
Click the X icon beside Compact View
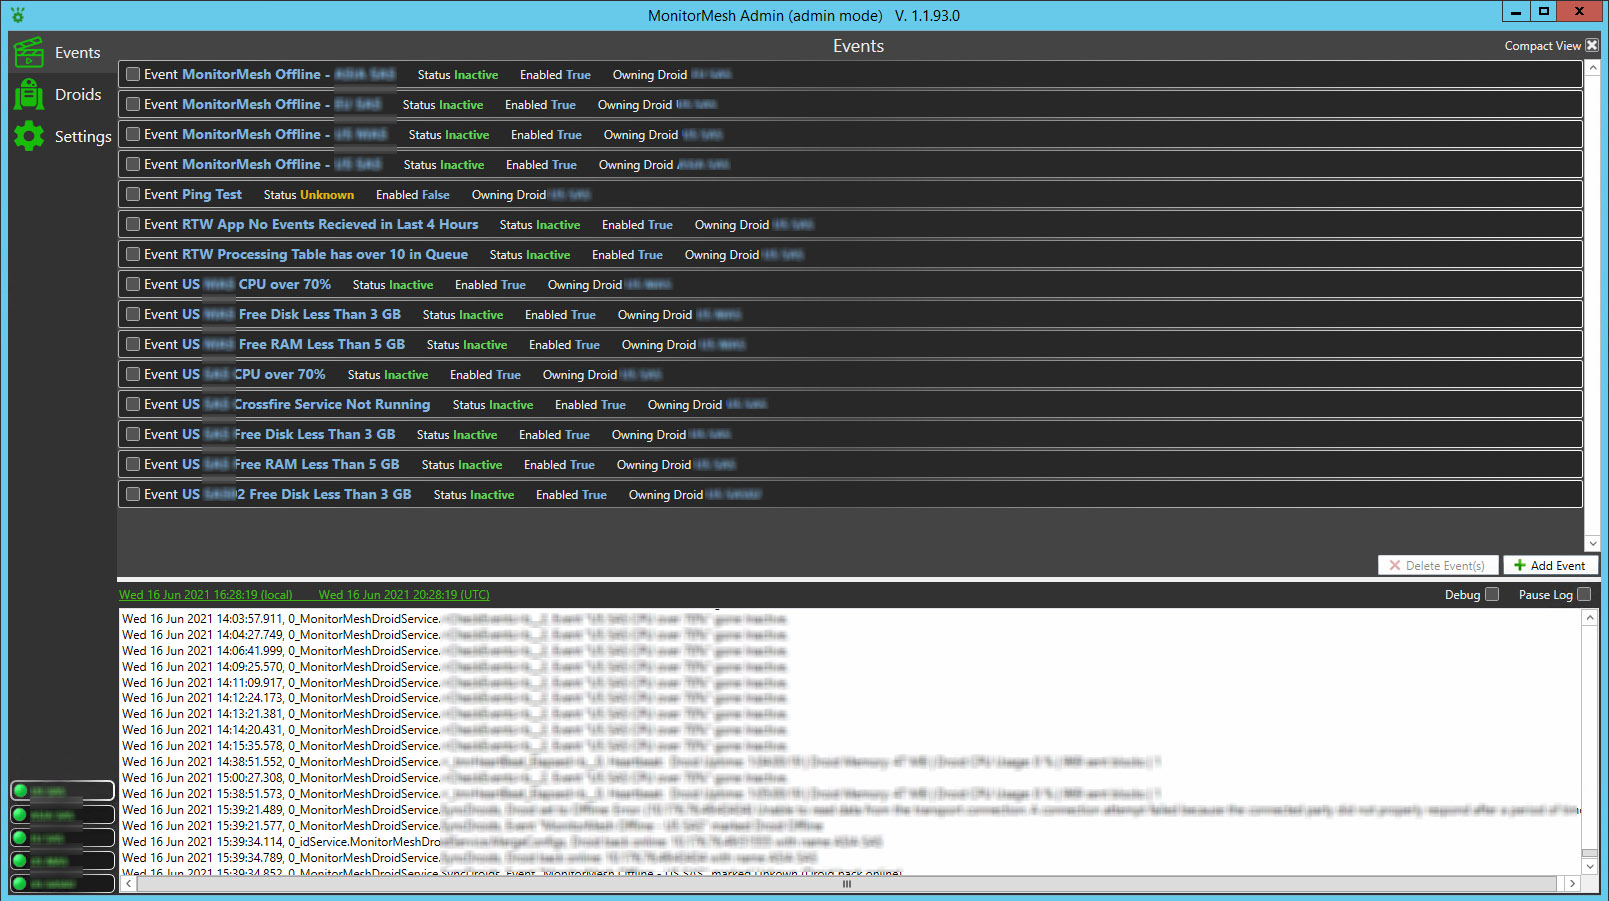(x=1591, y=45)
